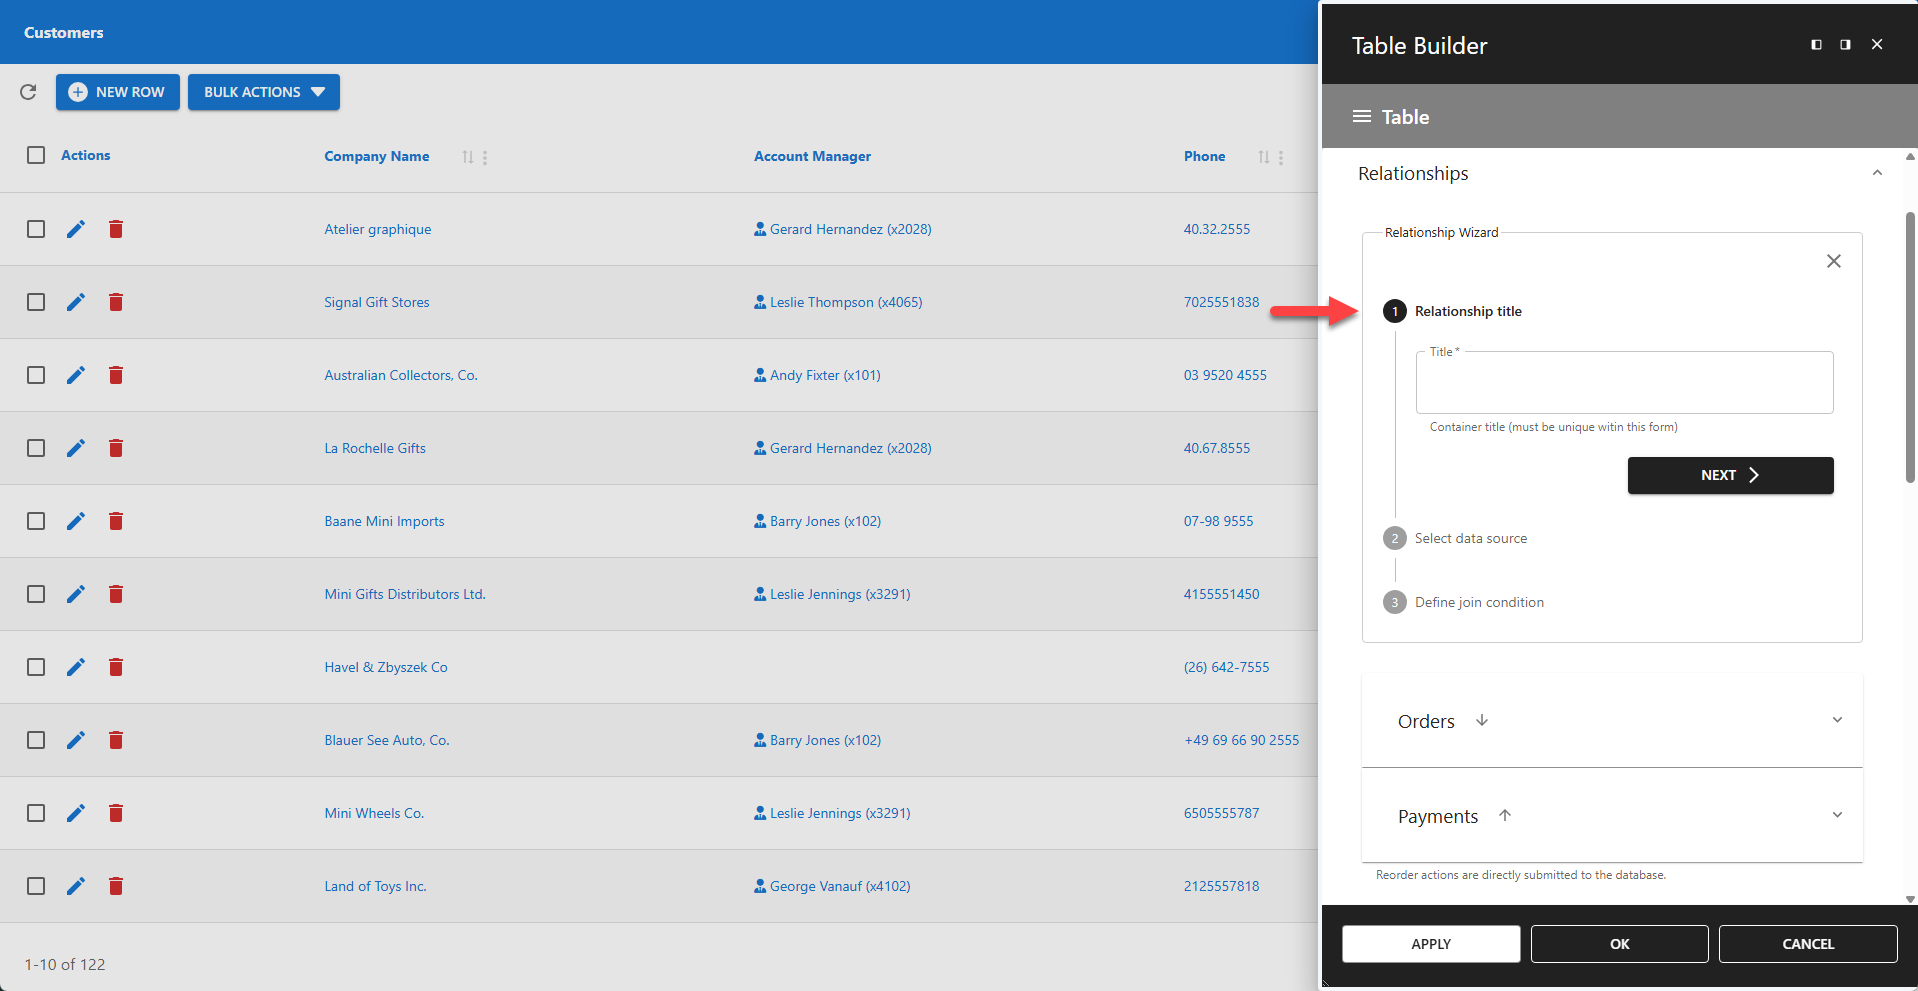Open the Bulk Actions dropdown

[x=263, y=92]
